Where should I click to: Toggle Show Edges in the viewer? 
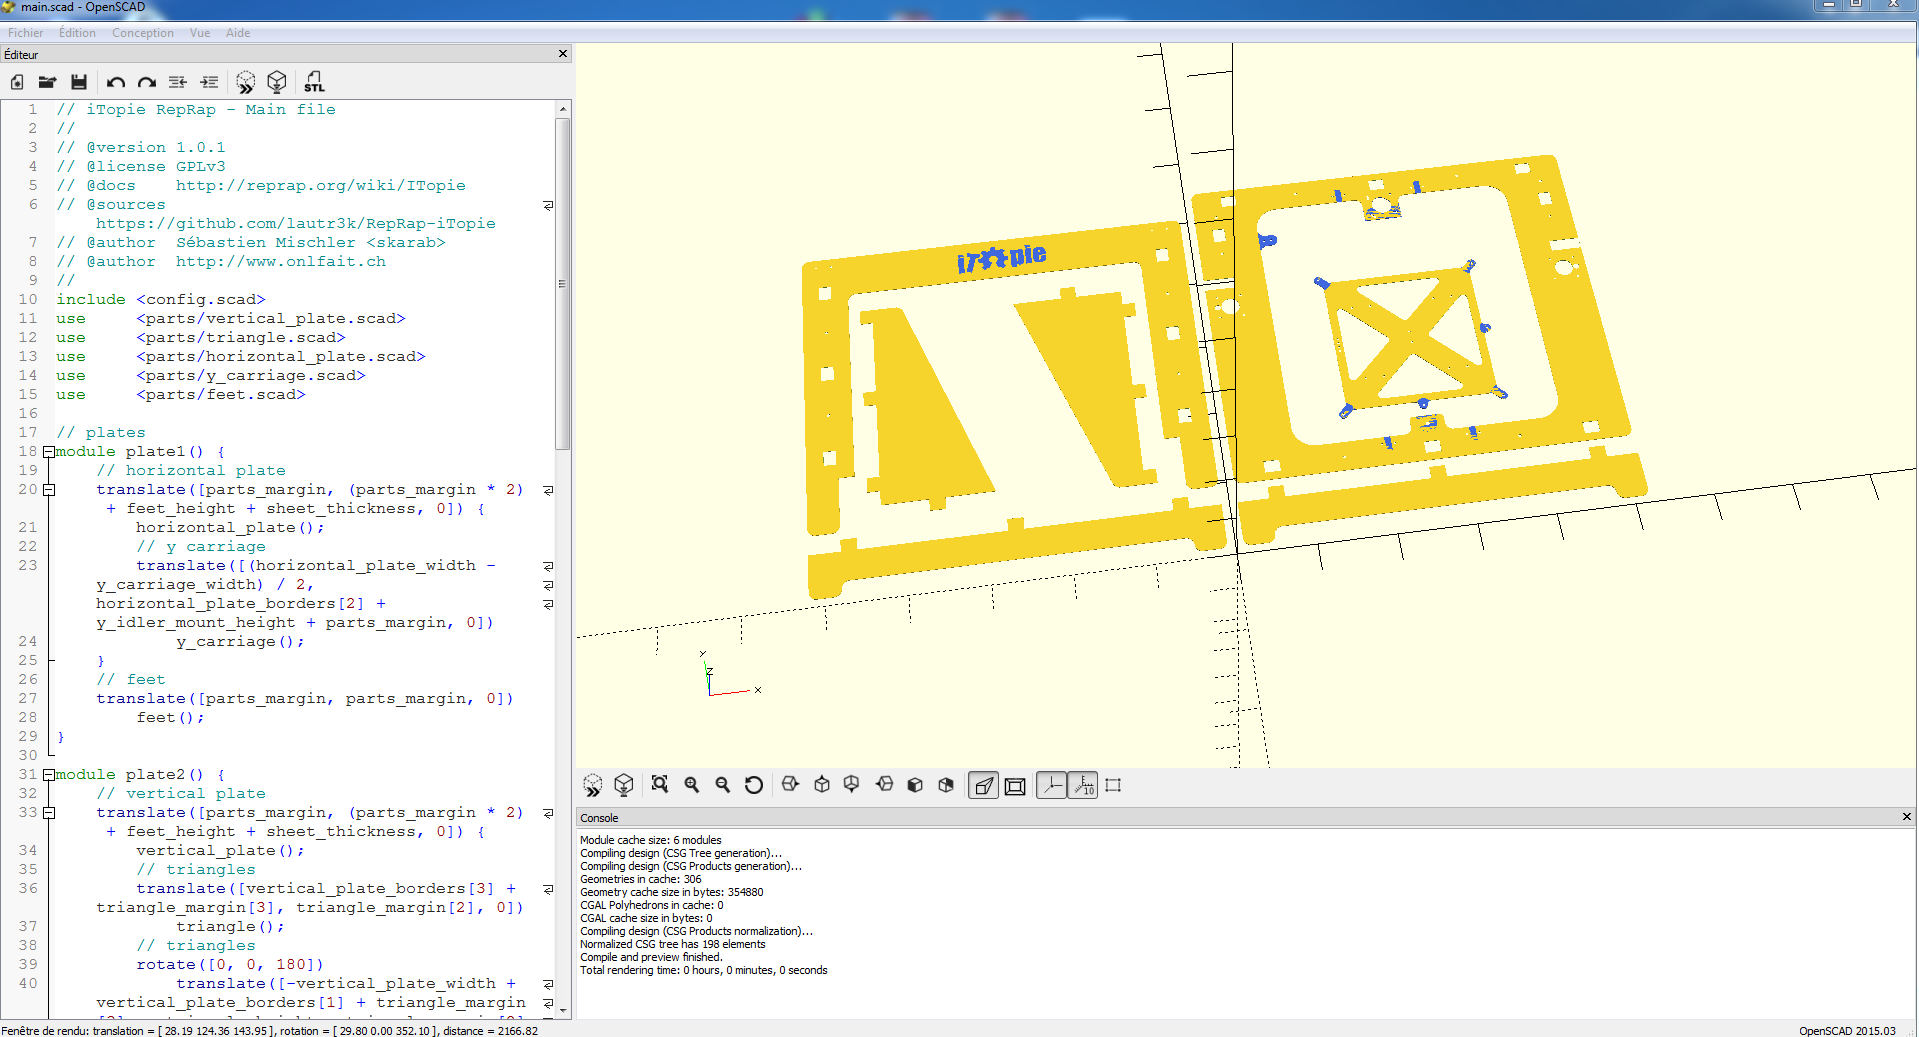(x=1113, y=786)
